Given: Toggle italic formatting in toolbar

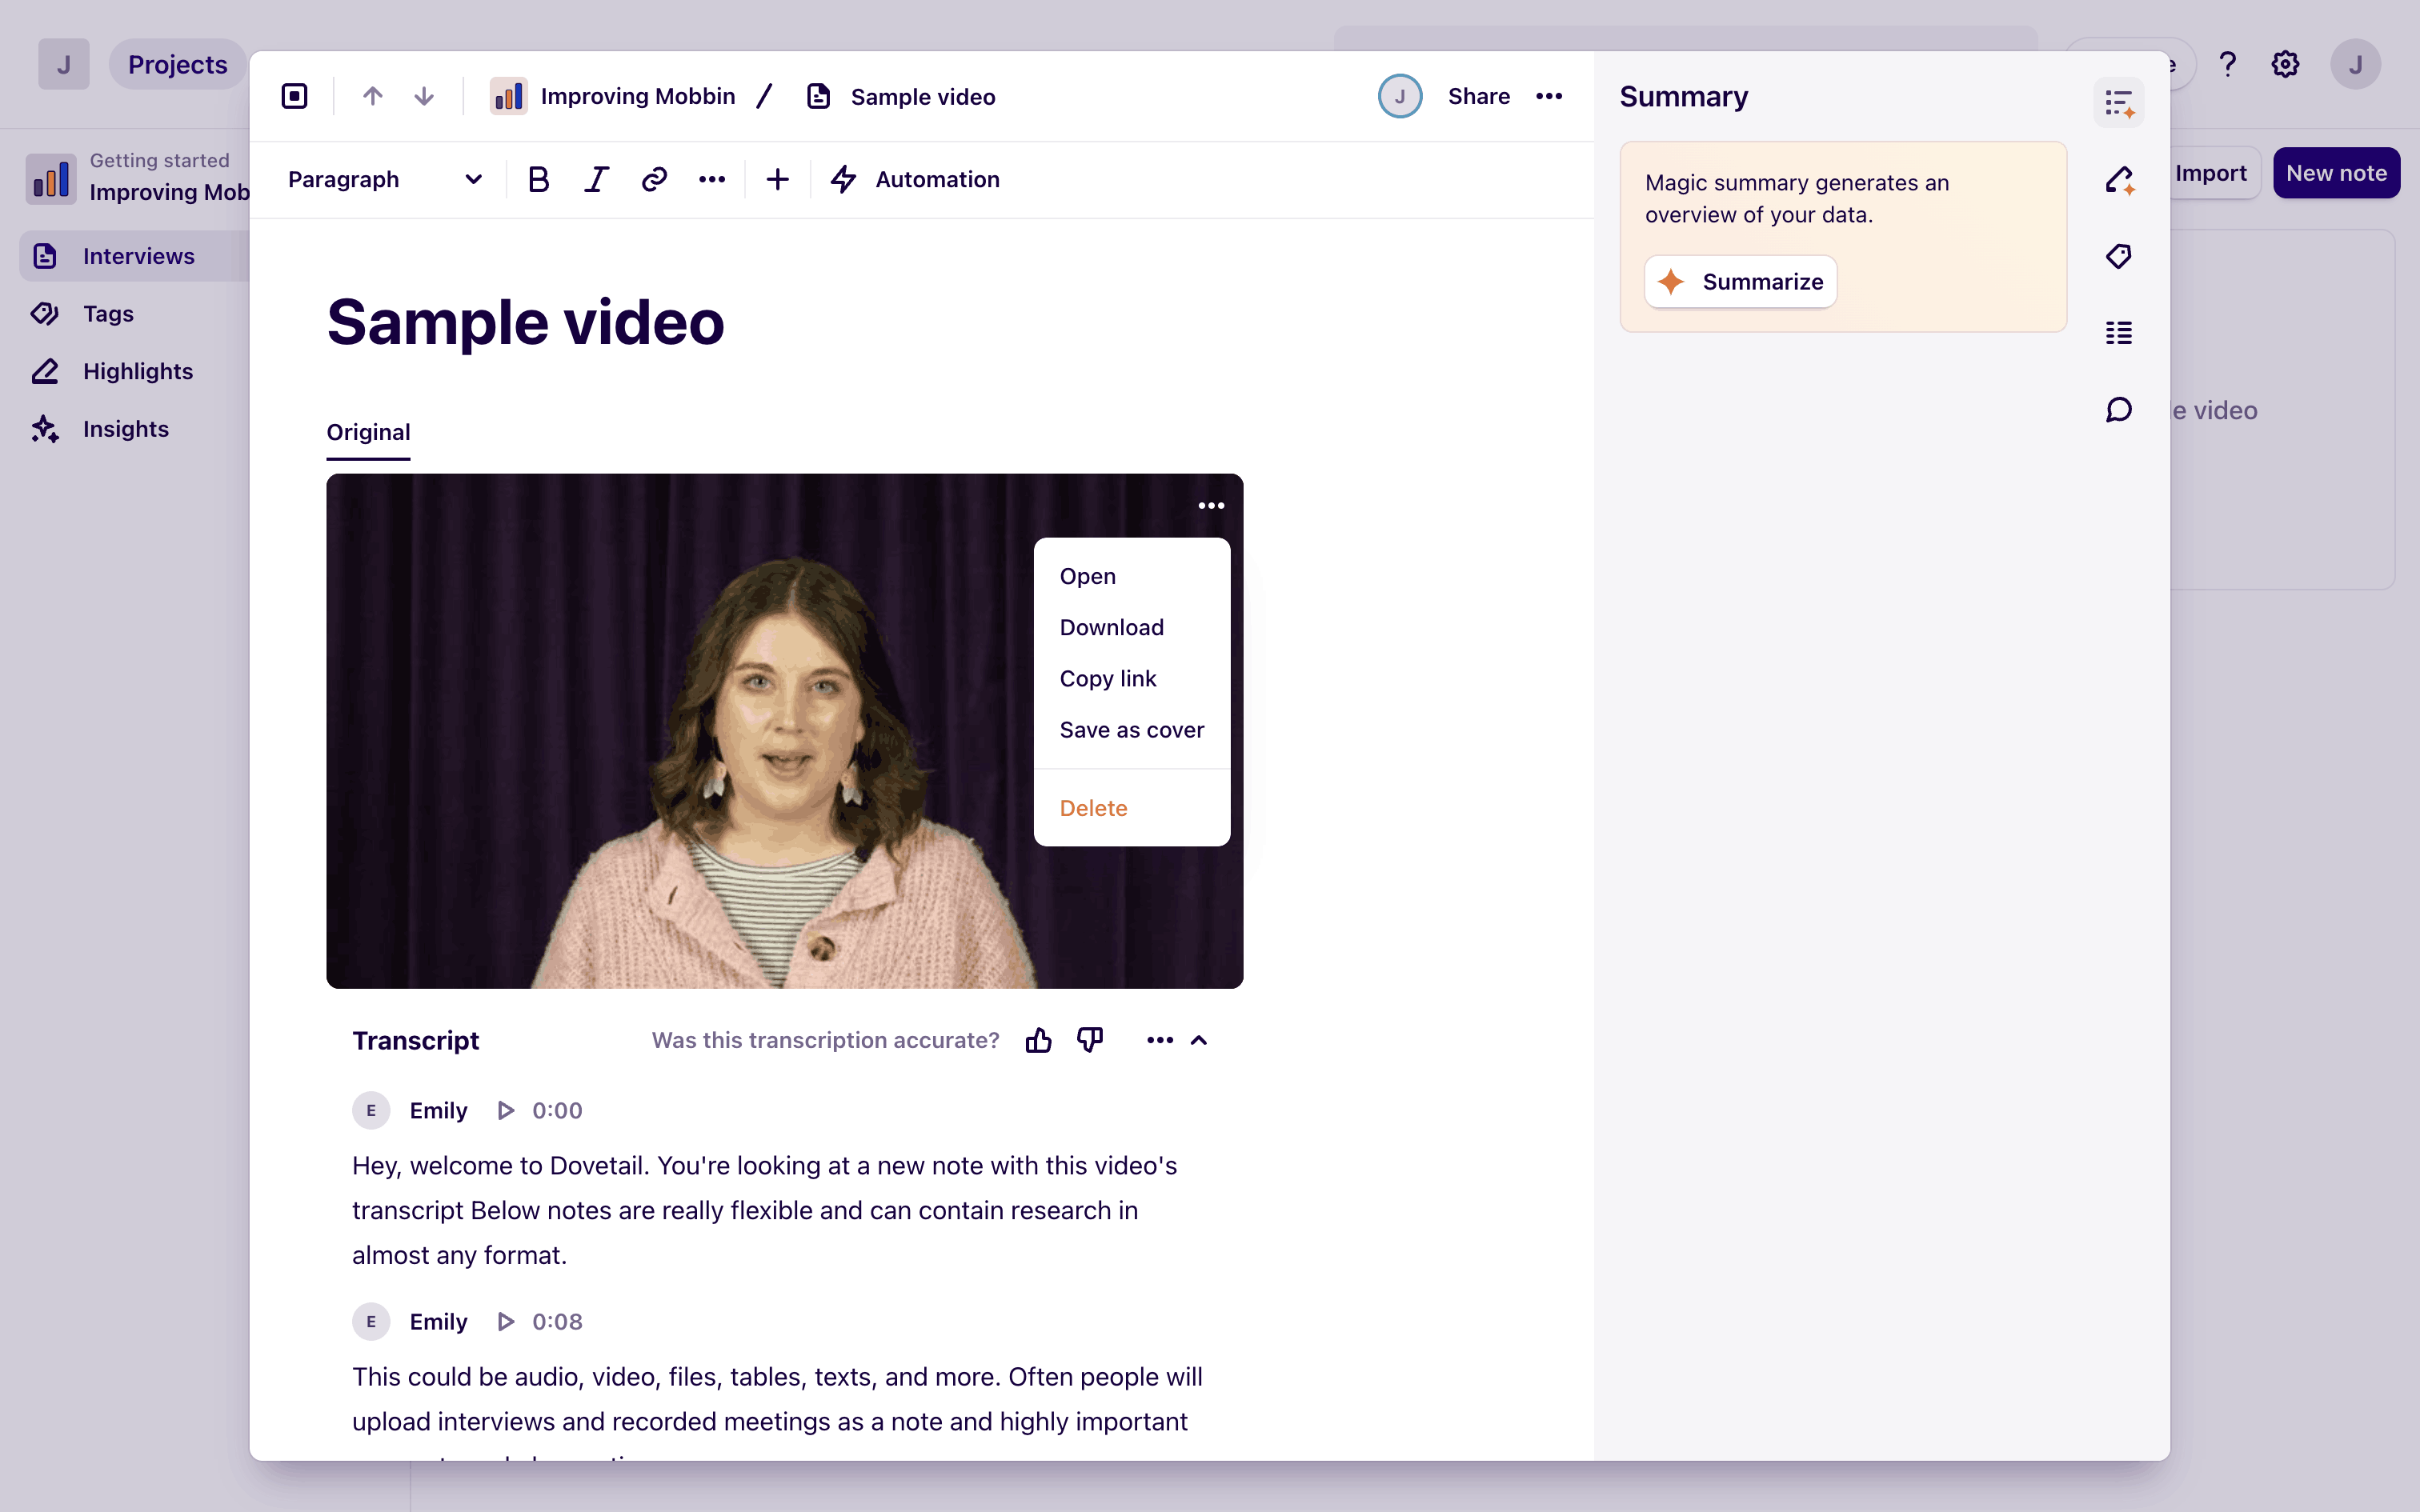Looking at the screenshot, I should point(596,180).
